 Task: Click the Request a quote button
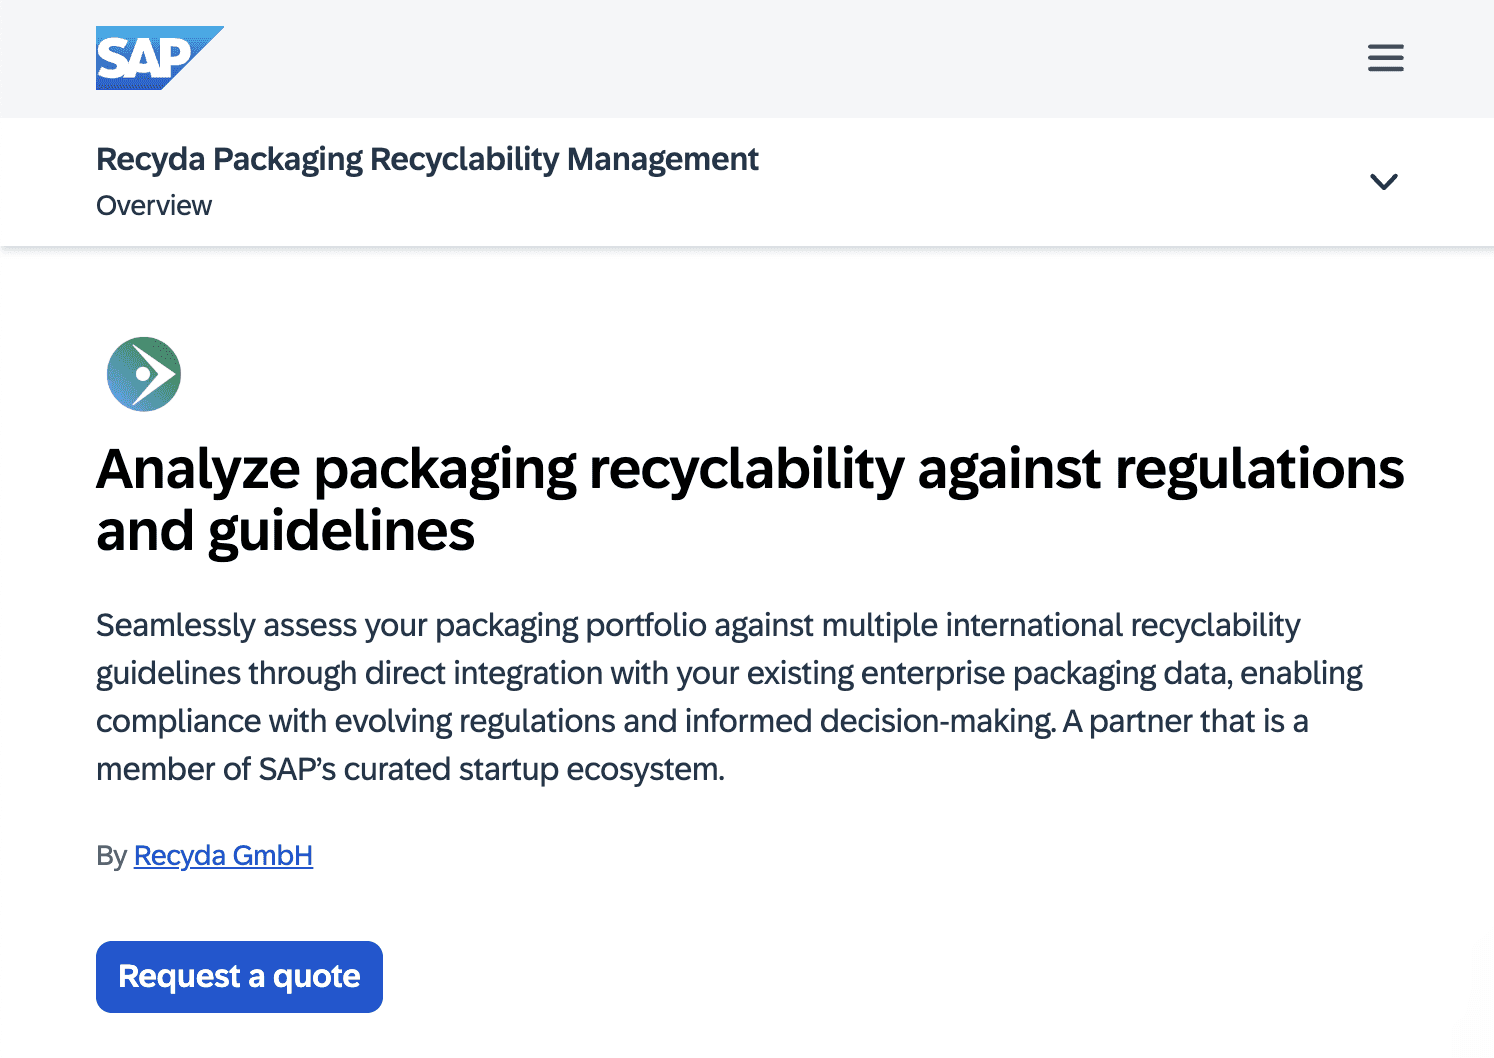click(x=239, y=977)
